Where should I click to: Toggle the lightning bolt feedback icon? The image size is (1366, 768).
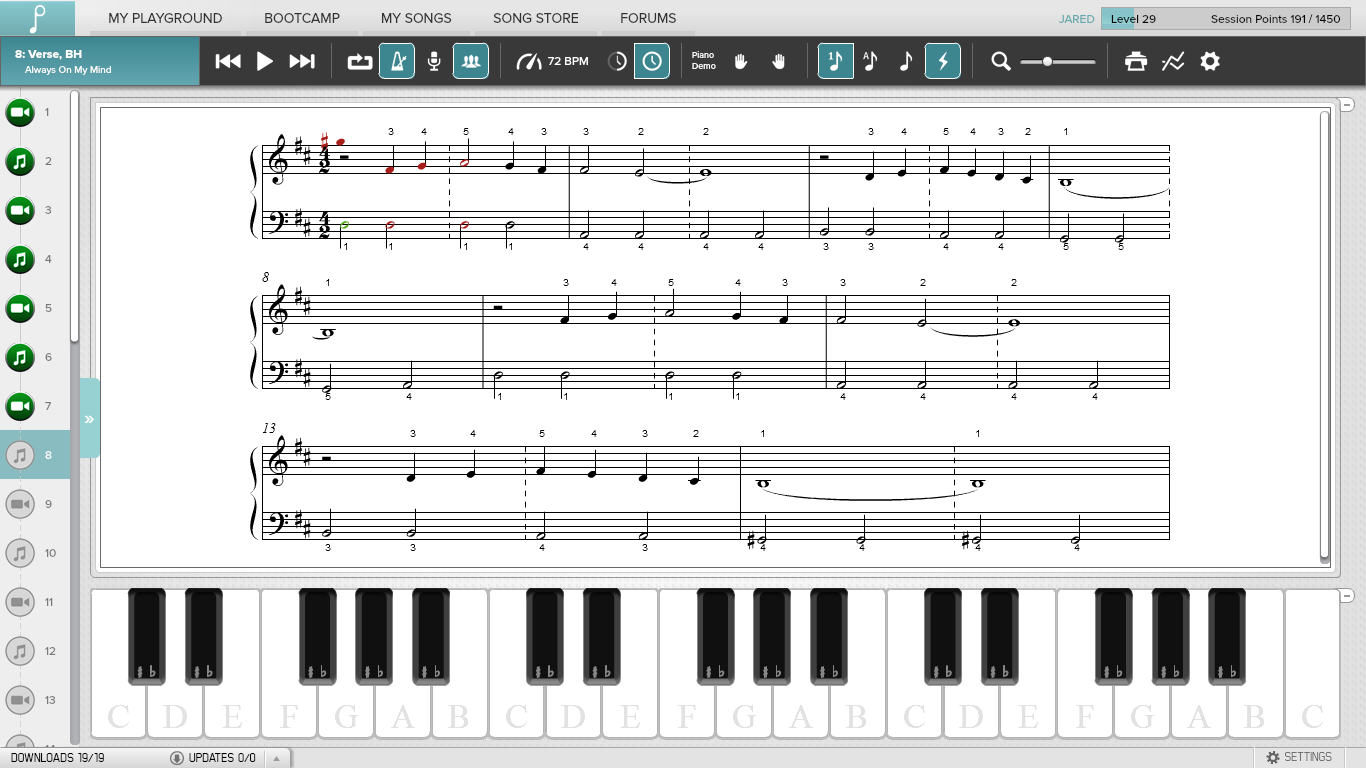point(943,61)
